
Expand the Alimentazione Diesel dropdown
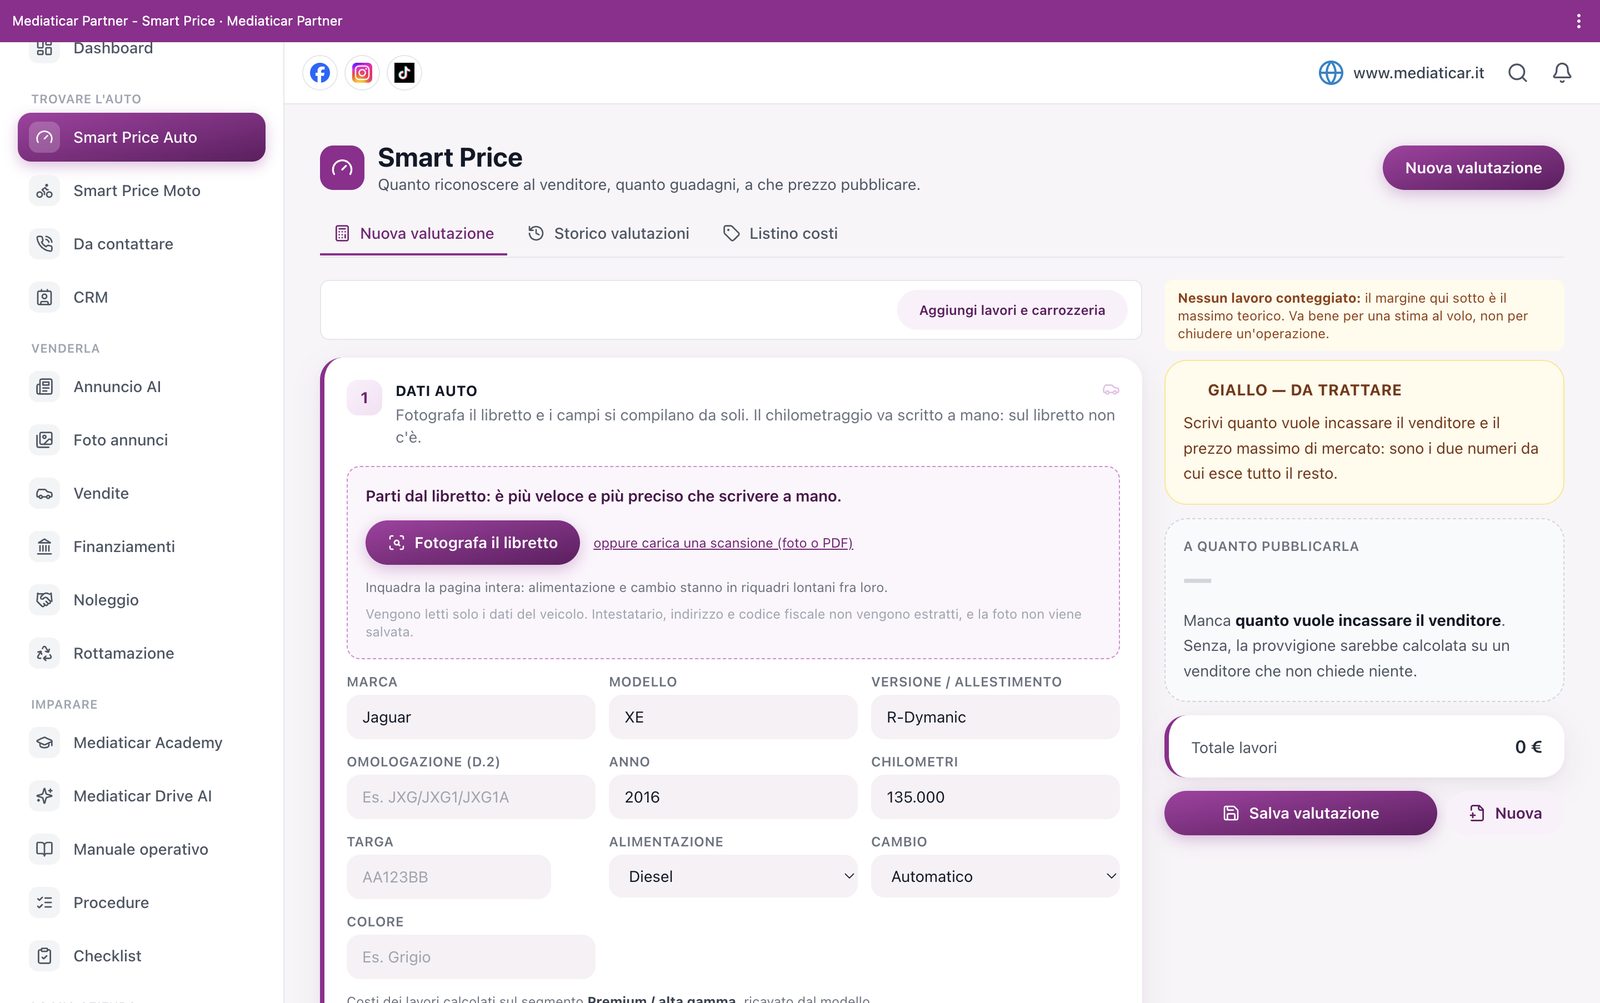point(733,876)
